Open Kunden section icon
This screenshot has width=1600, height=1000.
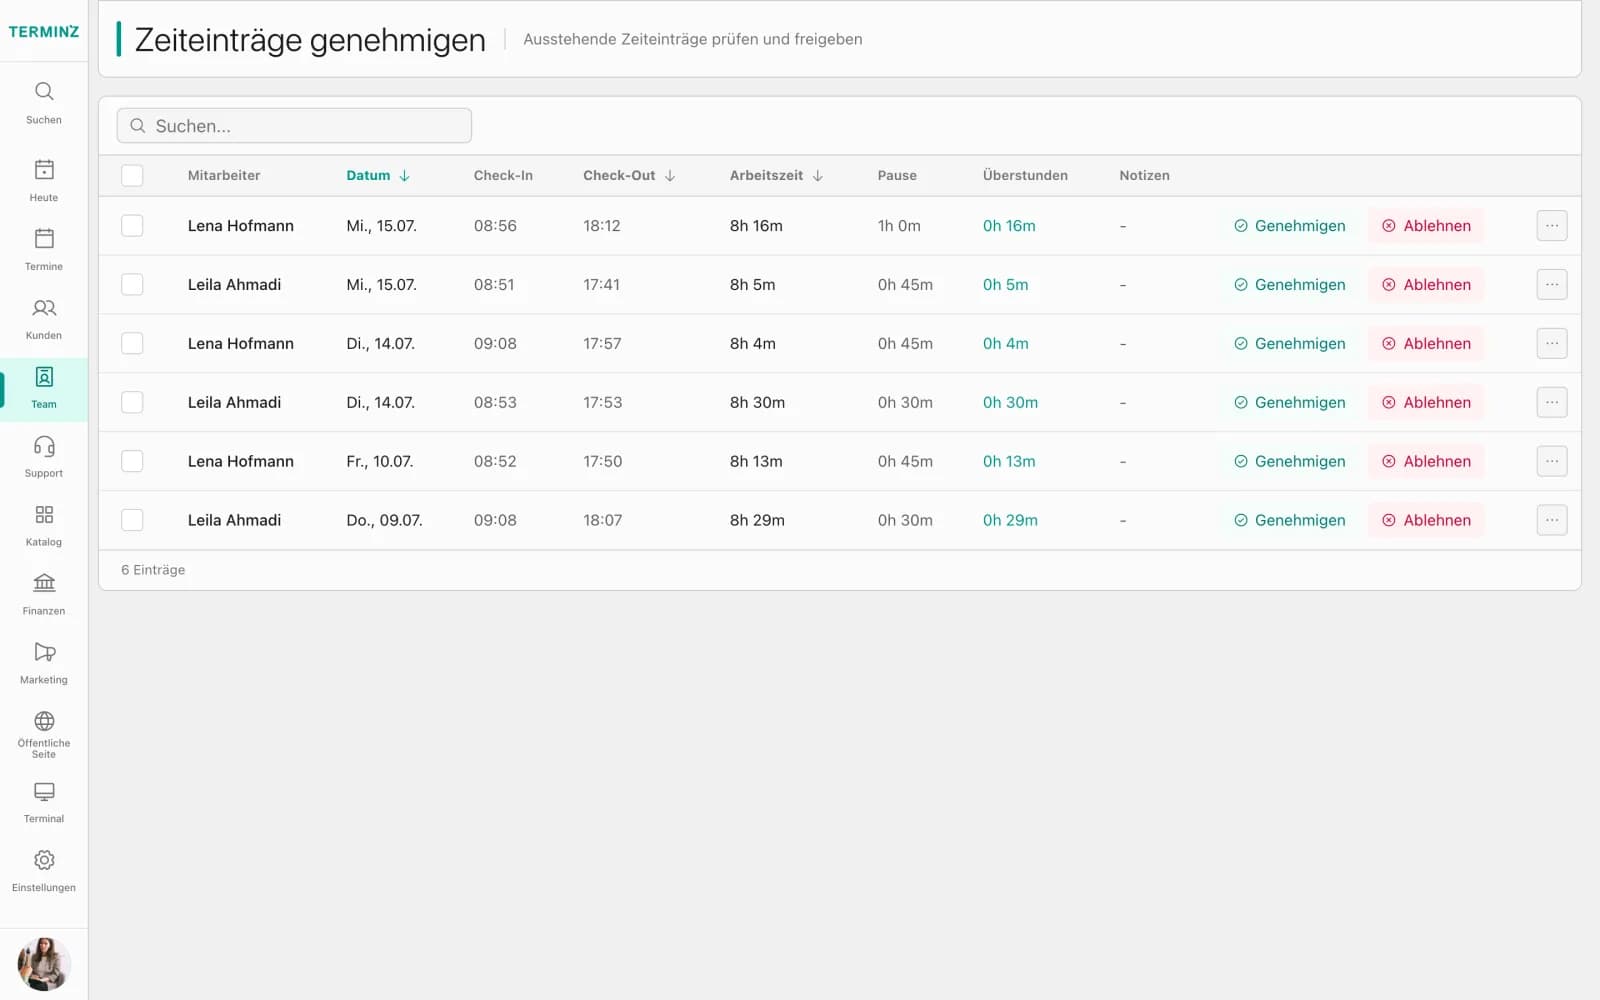44,307
